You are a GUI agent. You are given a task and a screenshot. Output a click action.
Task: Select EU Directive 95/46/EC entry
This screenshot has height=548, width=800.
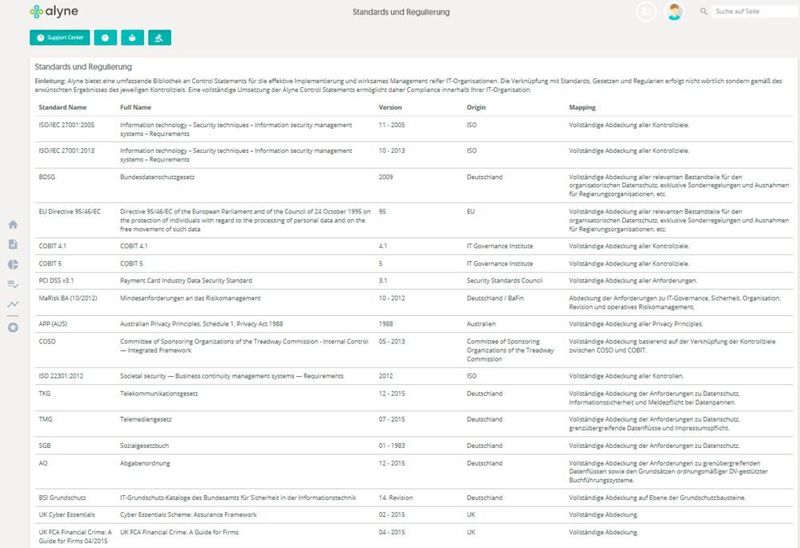(x=69, y=211)
